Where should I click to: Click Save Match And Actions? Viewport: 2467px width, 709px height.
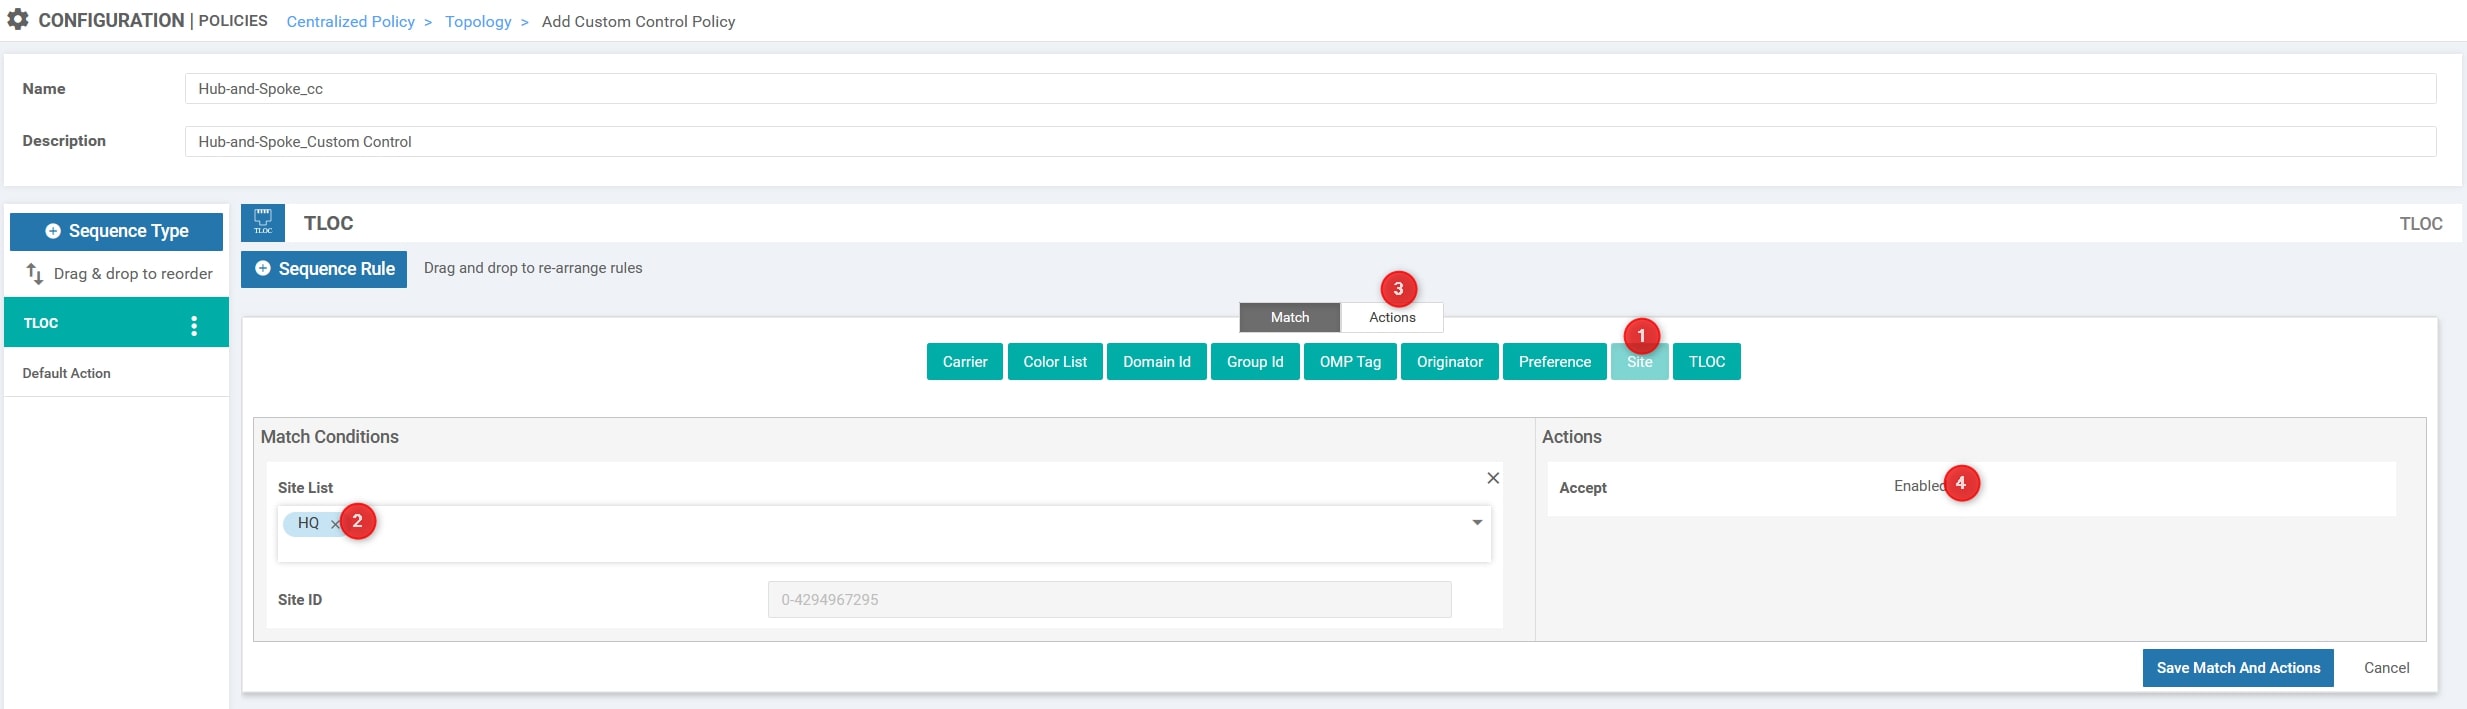pyautogui.click(x=2238, y=668)
